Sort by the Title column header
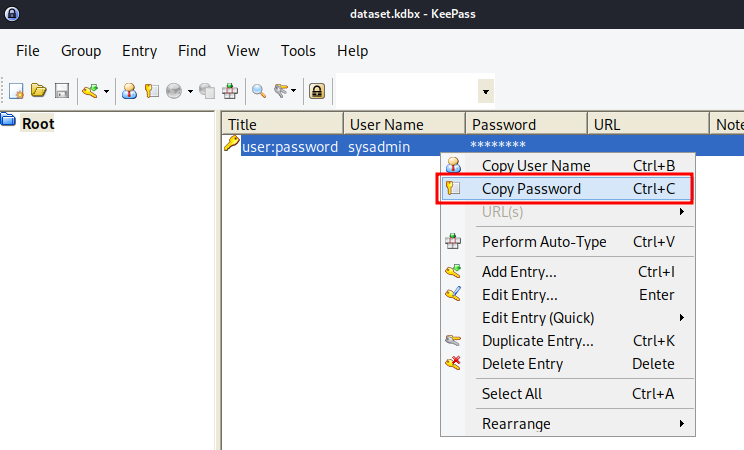This screenshot has height=450, width=744. pos(282,124)
